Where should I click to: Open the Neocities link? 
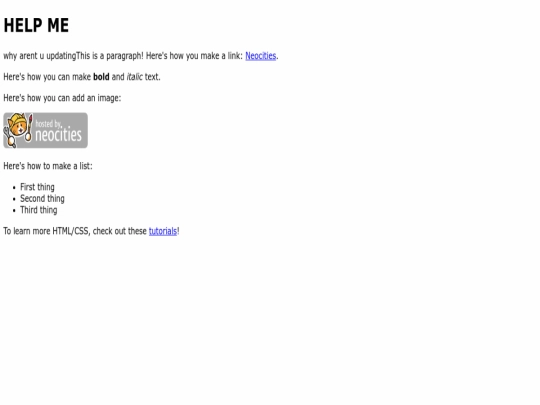click(261, 56)
